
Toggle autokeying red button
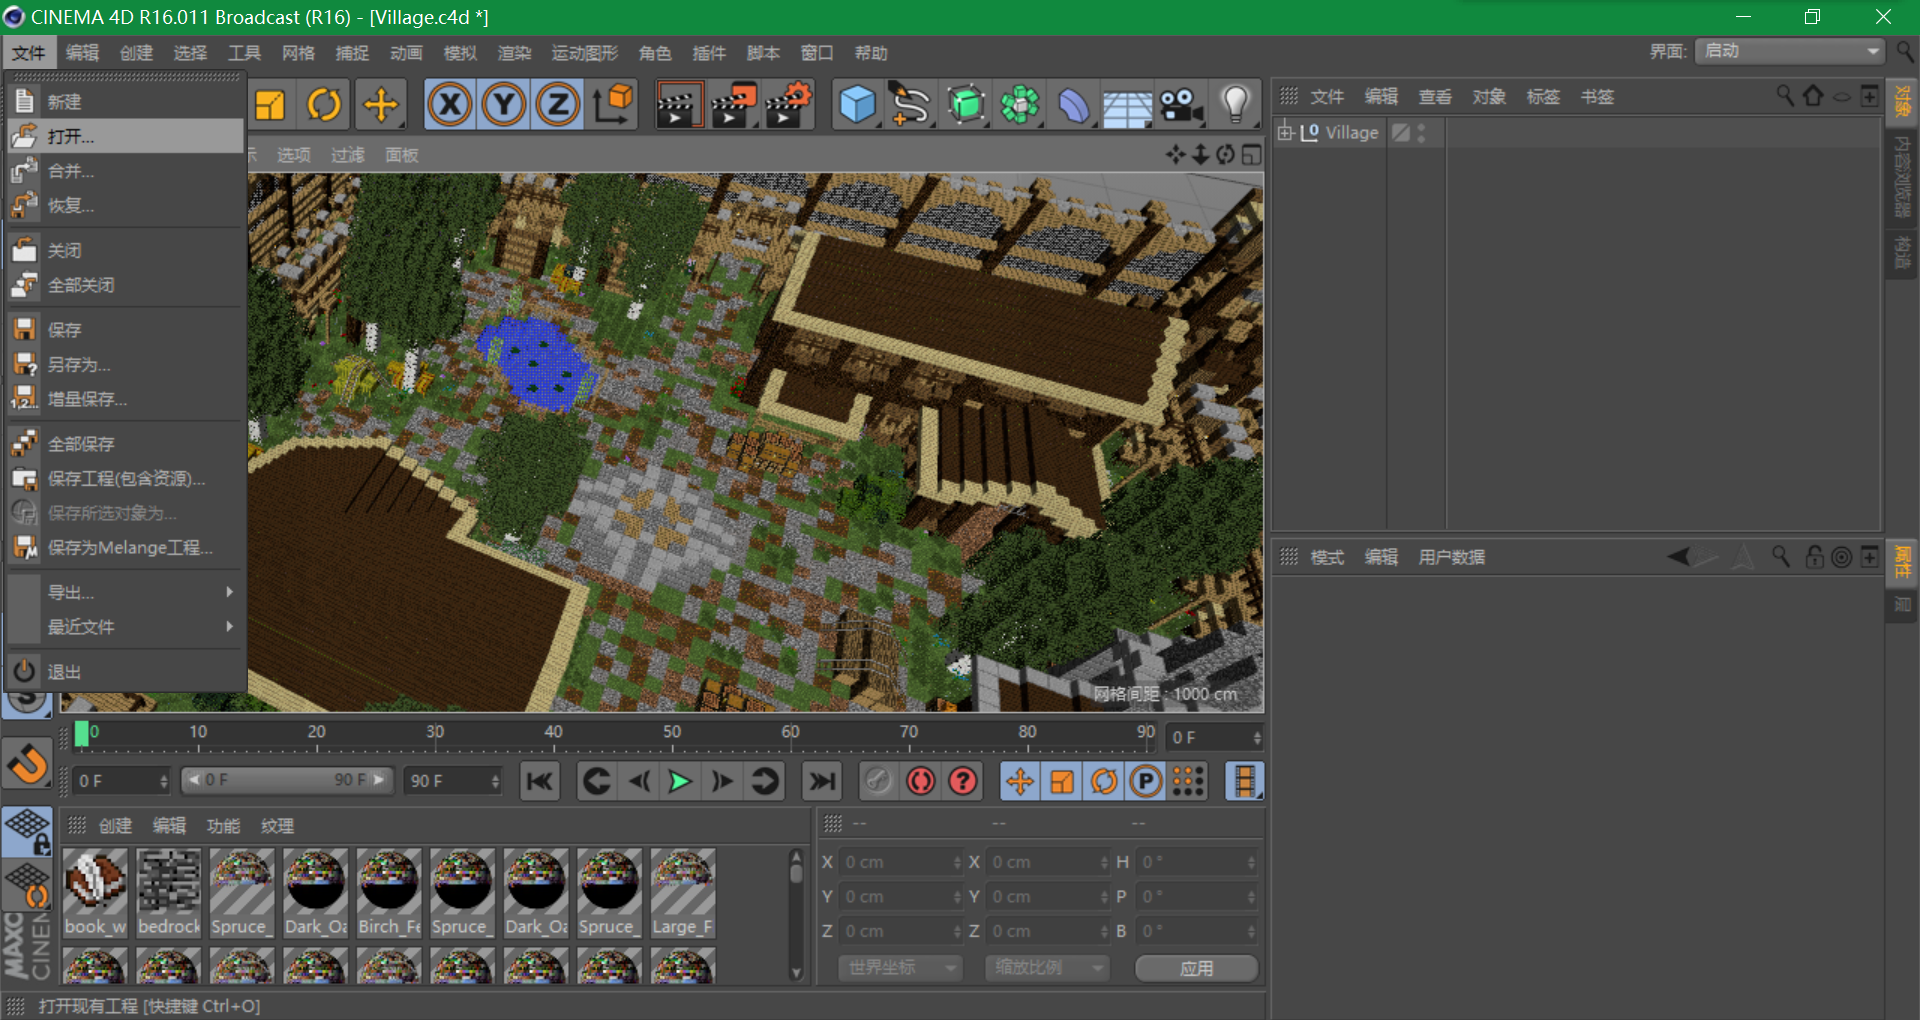920,781
